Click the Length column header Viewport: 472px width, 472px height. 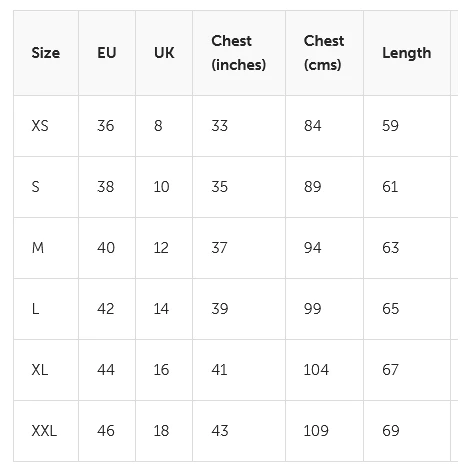407,53
